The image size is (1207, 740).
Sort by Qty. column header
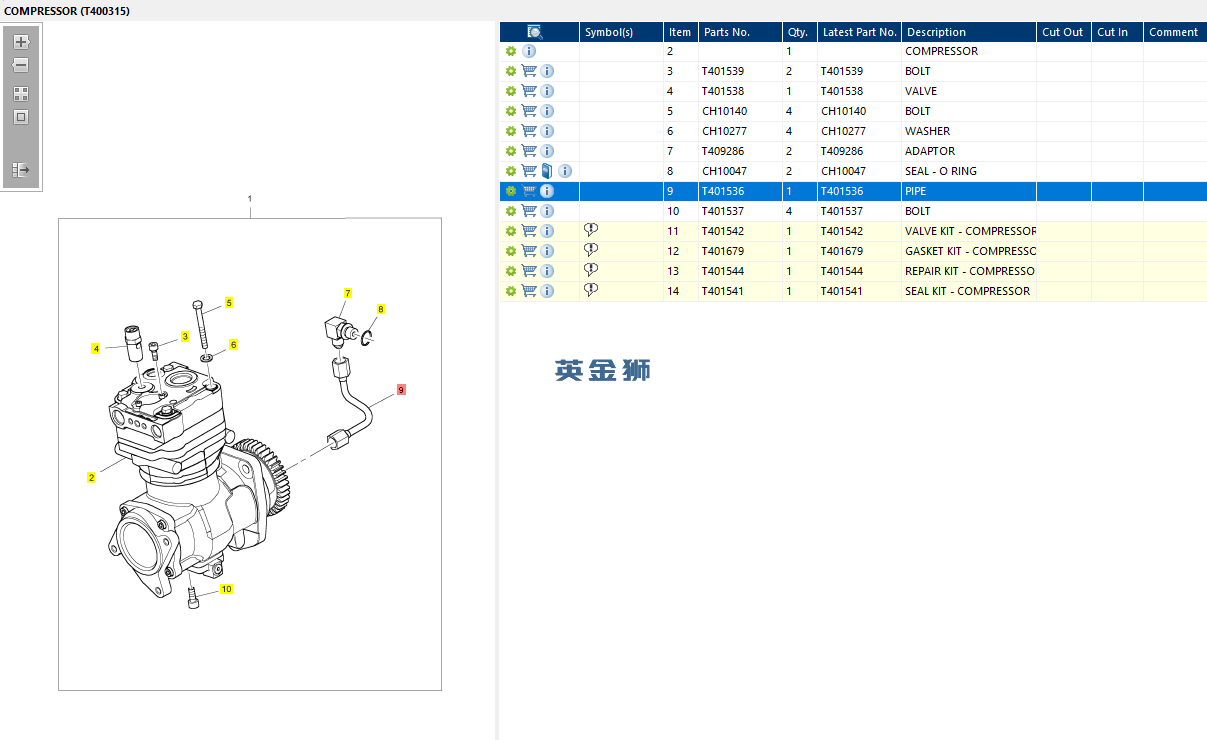(x=799, y=32)
